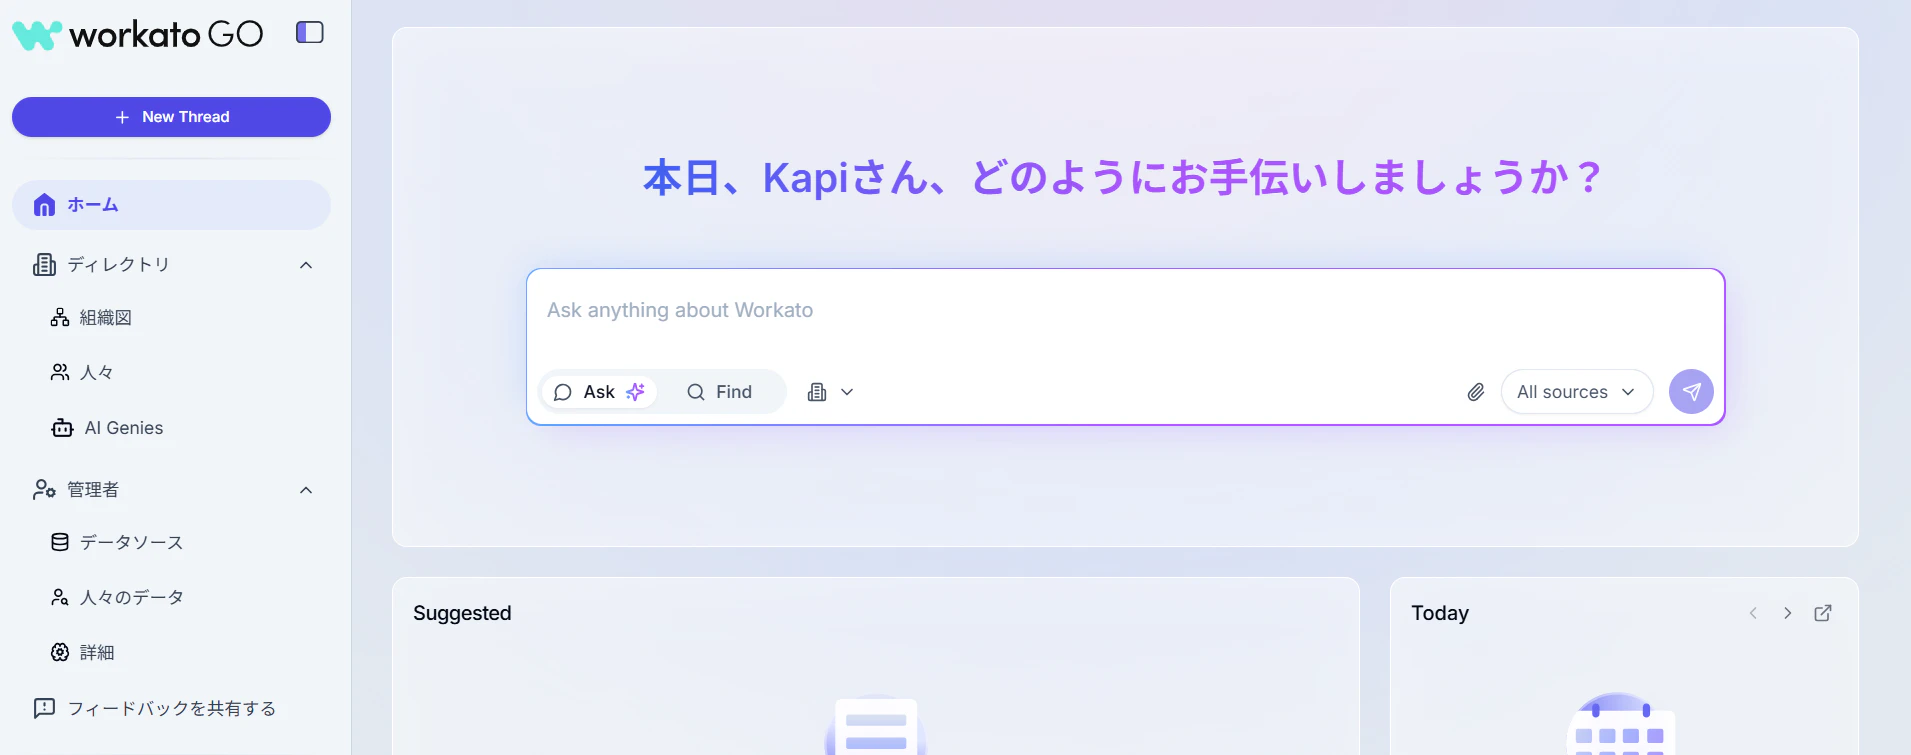The image size is (1911, 755).
Task: Open the All sources dropdown
Action: coord(1576,392)
